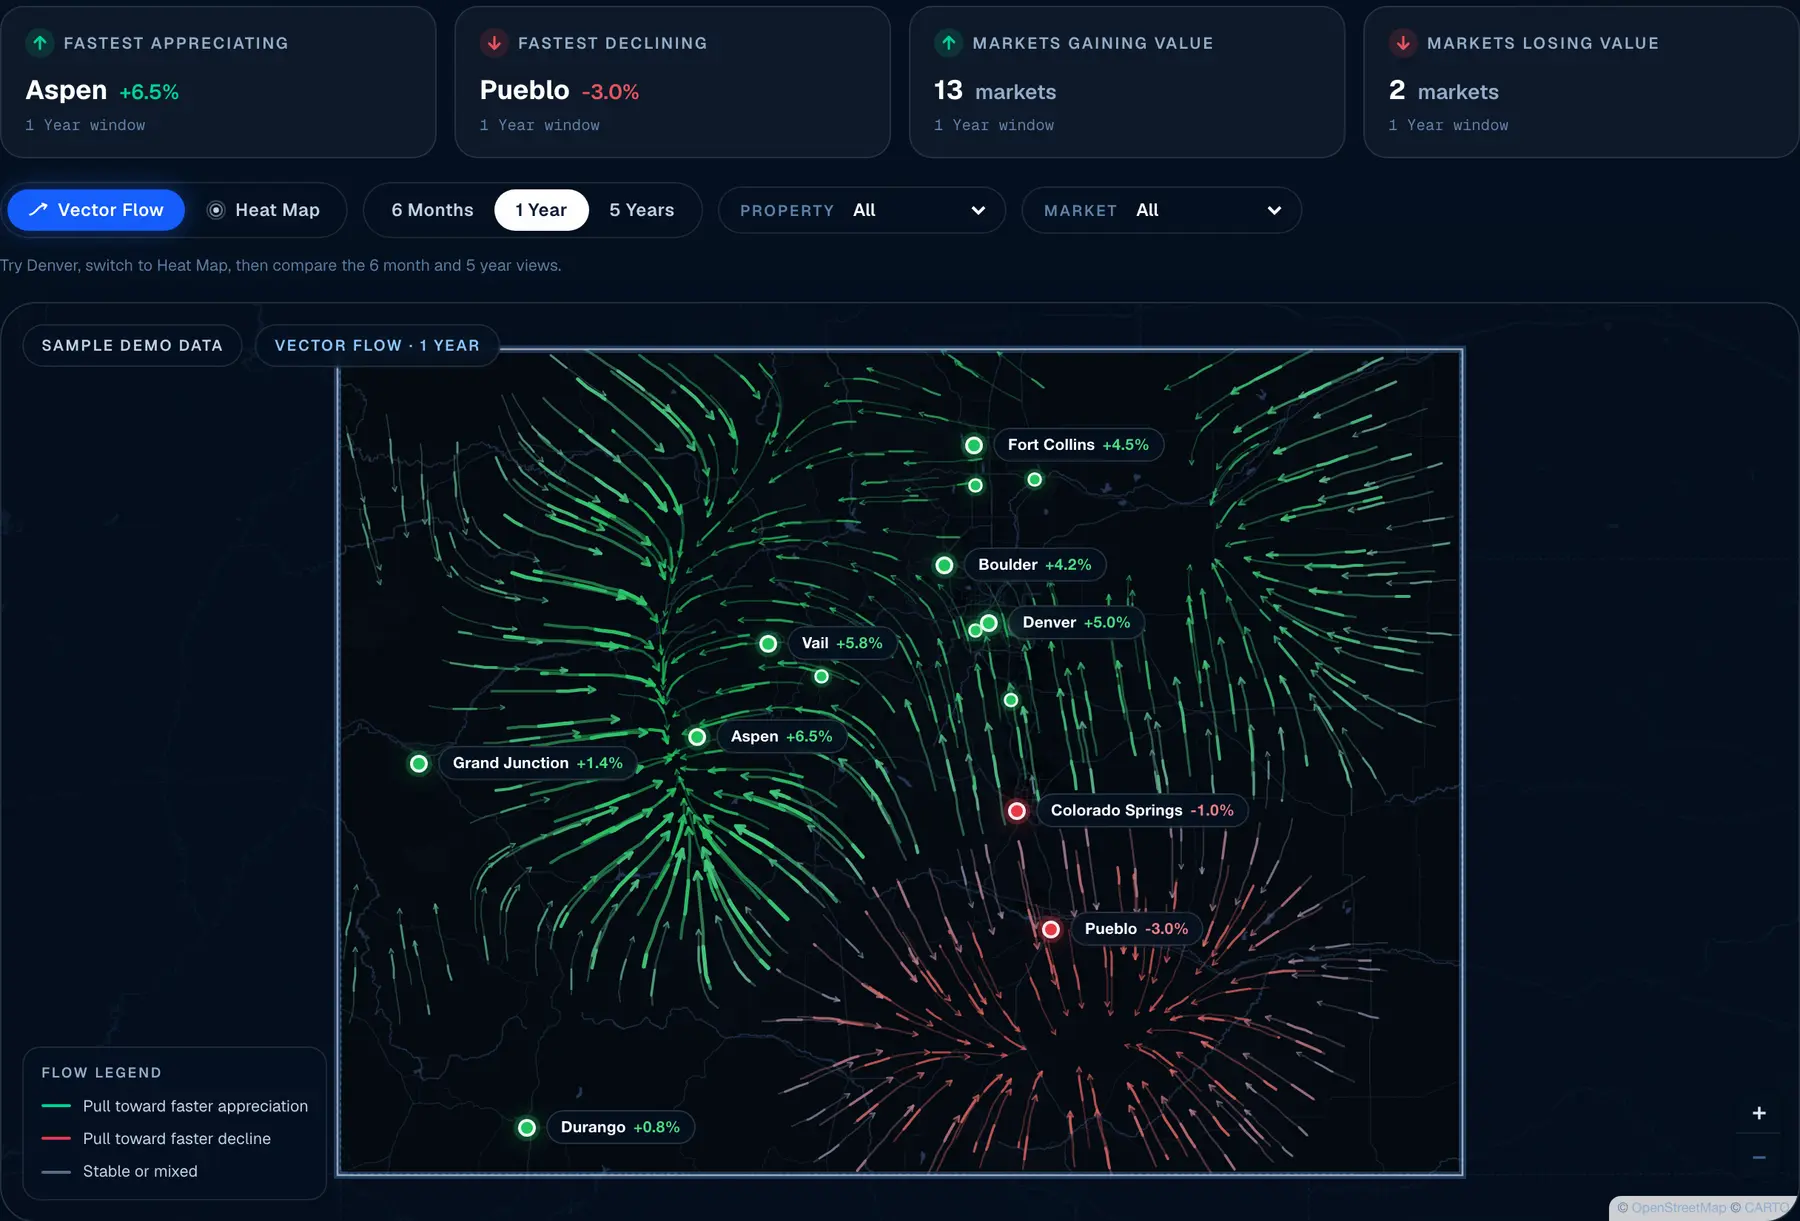This screenshot has width=1800, height=1221.
Task: Click the CARTO attribution link
Action: pyautogui.click(x=1767, y=1208)
